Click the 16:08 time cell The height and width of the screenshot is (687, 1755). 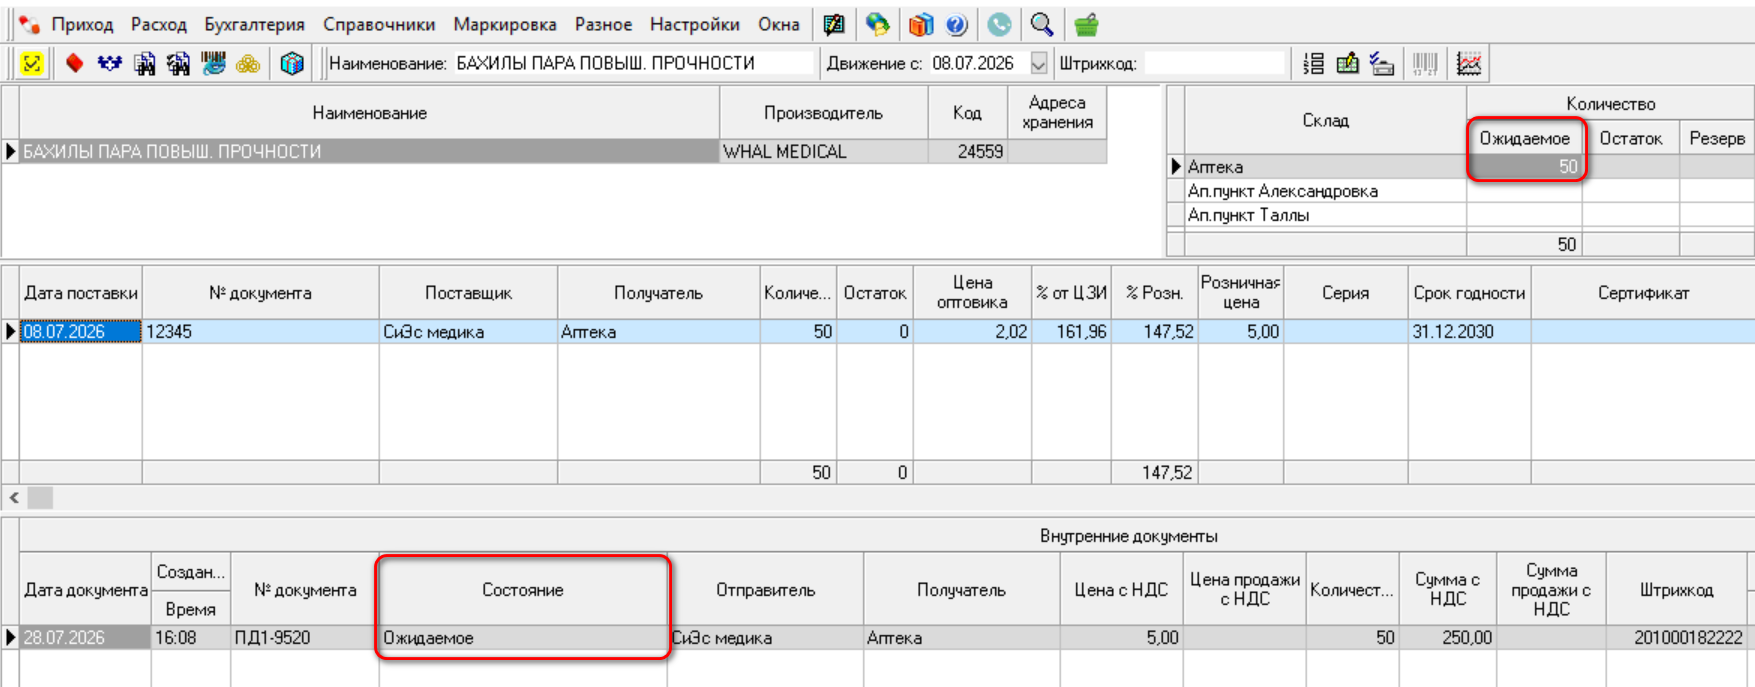pos(190,637)
